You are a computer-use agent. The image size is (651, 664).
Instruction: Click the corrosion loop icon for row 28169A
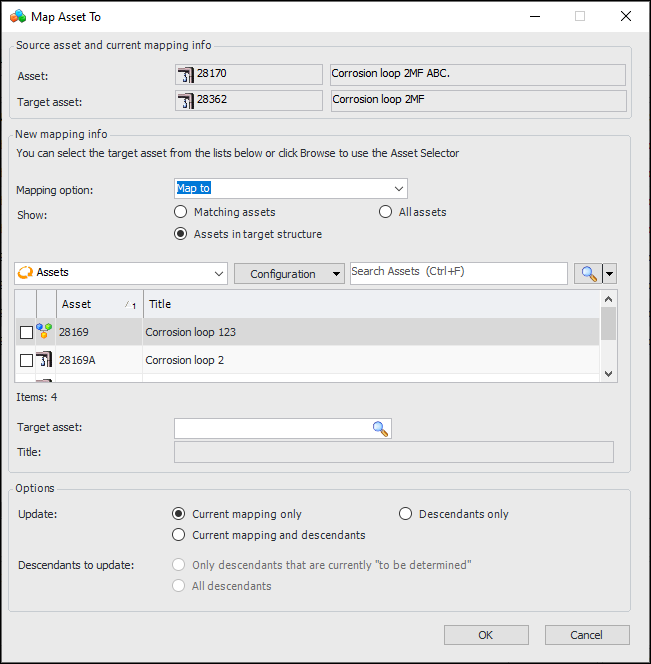[x=45, y=360]
